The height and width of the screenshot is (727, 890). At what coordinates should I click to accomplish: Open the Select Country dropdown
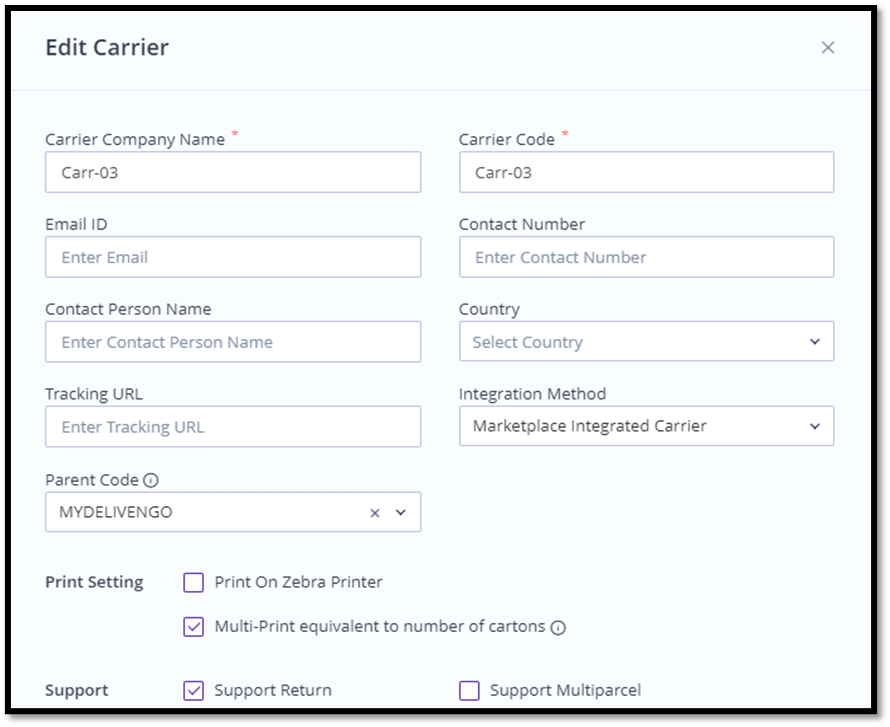(646, 342)
